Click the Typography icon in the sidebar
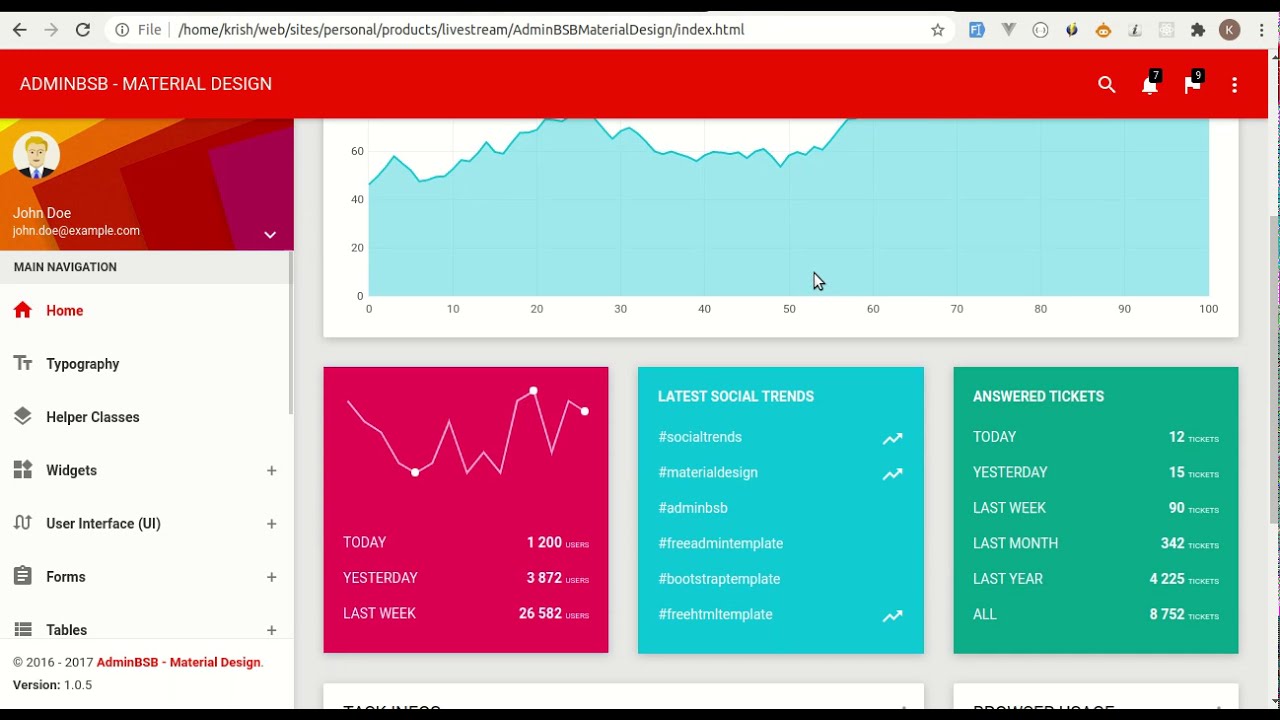This screenshot has width=1280, height=720. tap(23, 363)
